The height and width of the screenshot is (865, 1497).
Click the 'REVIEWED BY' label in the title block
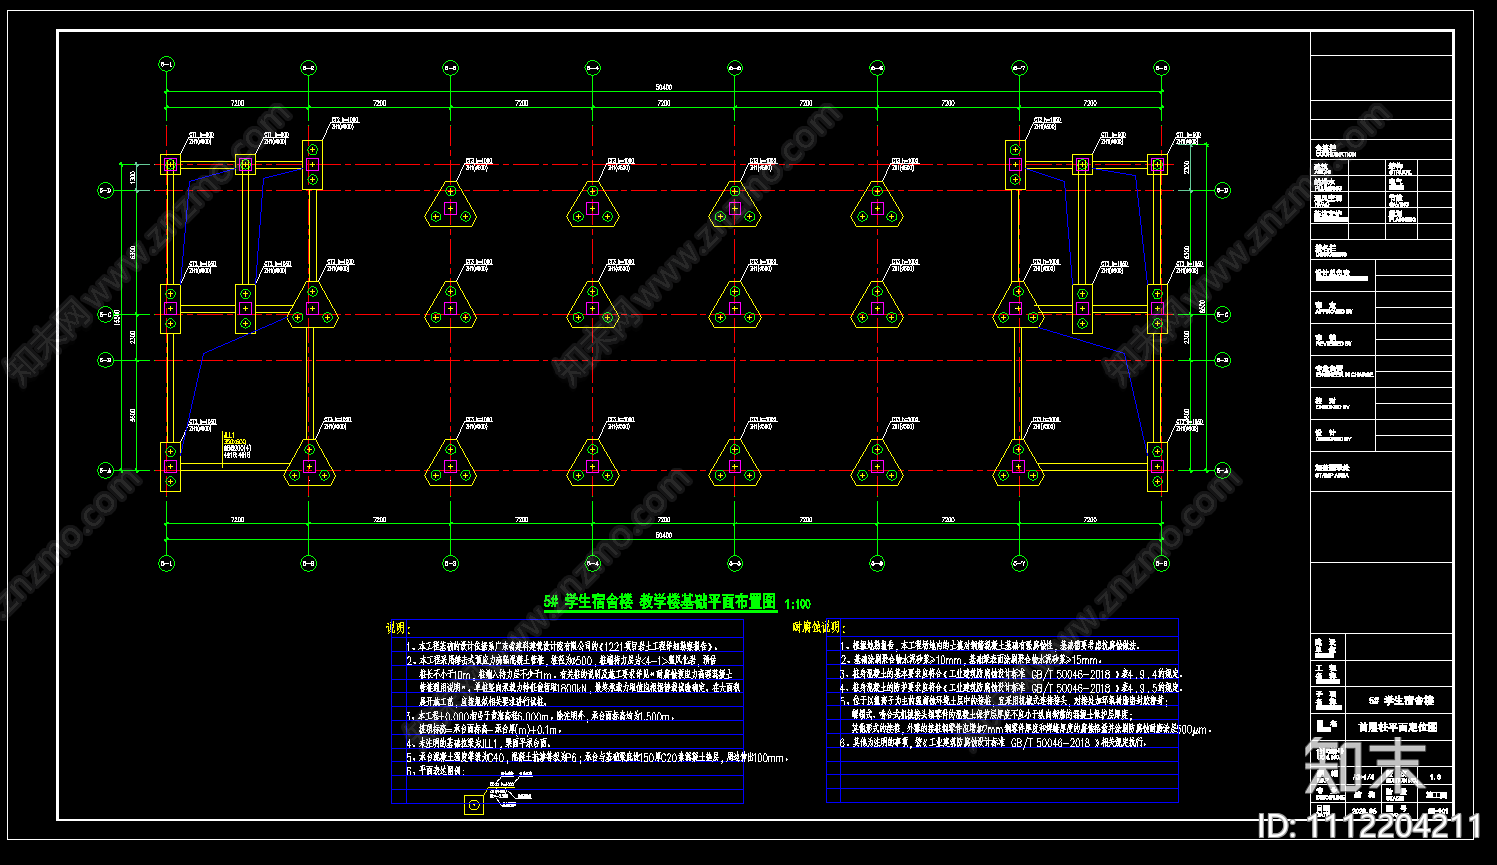[1333, 344]
